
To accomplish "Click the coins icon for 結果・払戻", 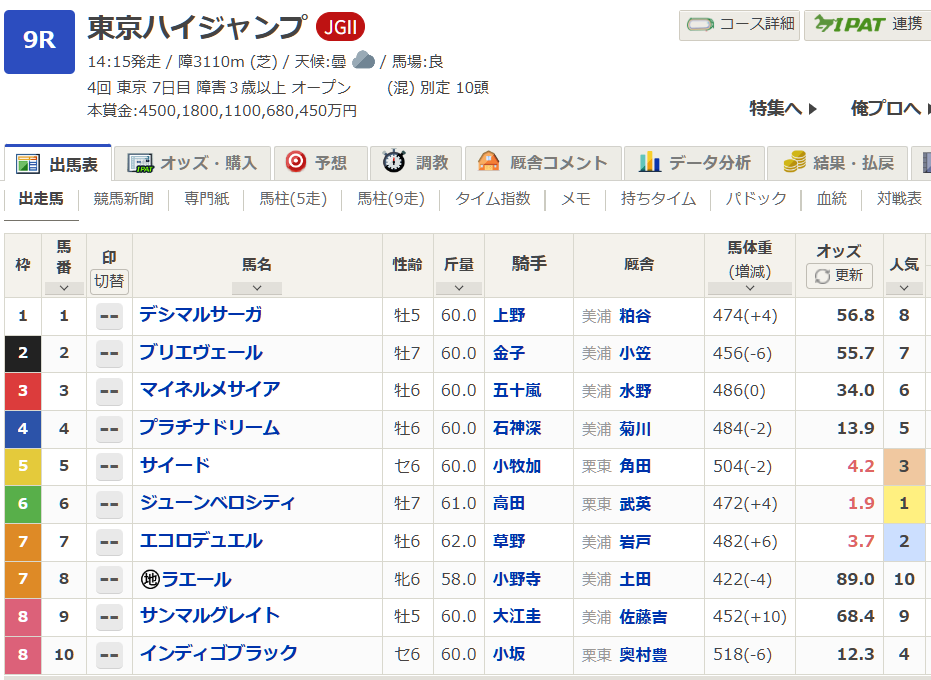I will [x=795, y=162].
